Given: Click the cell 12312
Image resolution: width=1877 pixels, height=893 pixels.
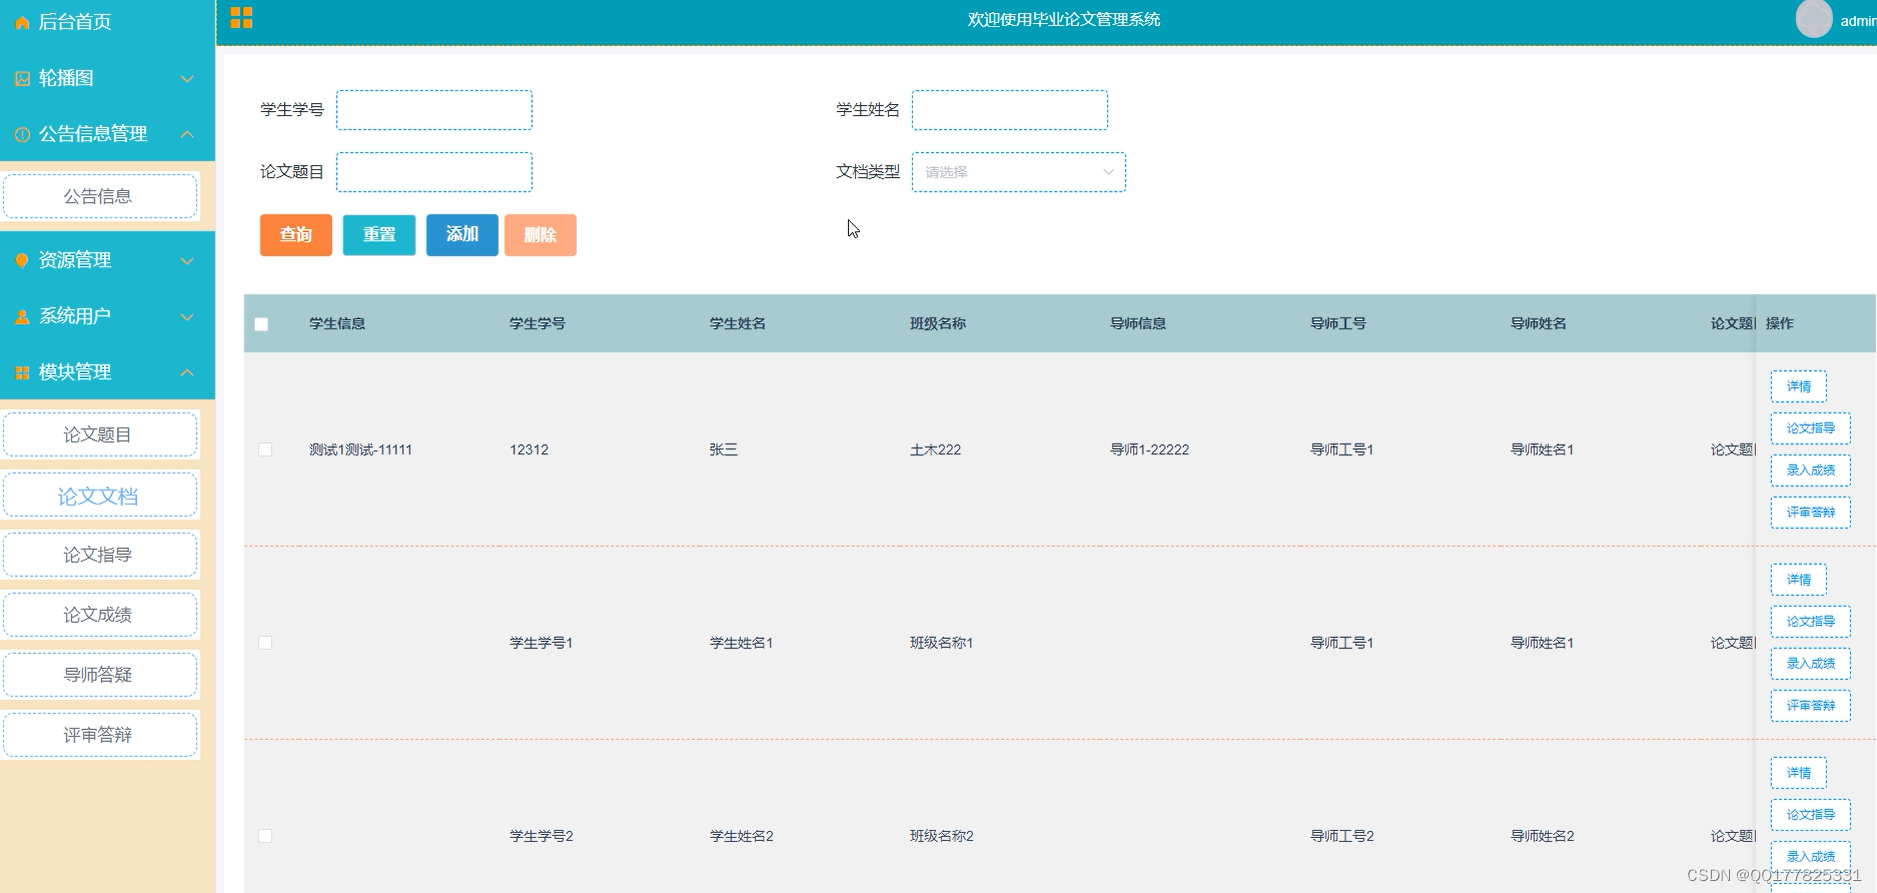Looking at the screenshot, I should pos(529,450).
